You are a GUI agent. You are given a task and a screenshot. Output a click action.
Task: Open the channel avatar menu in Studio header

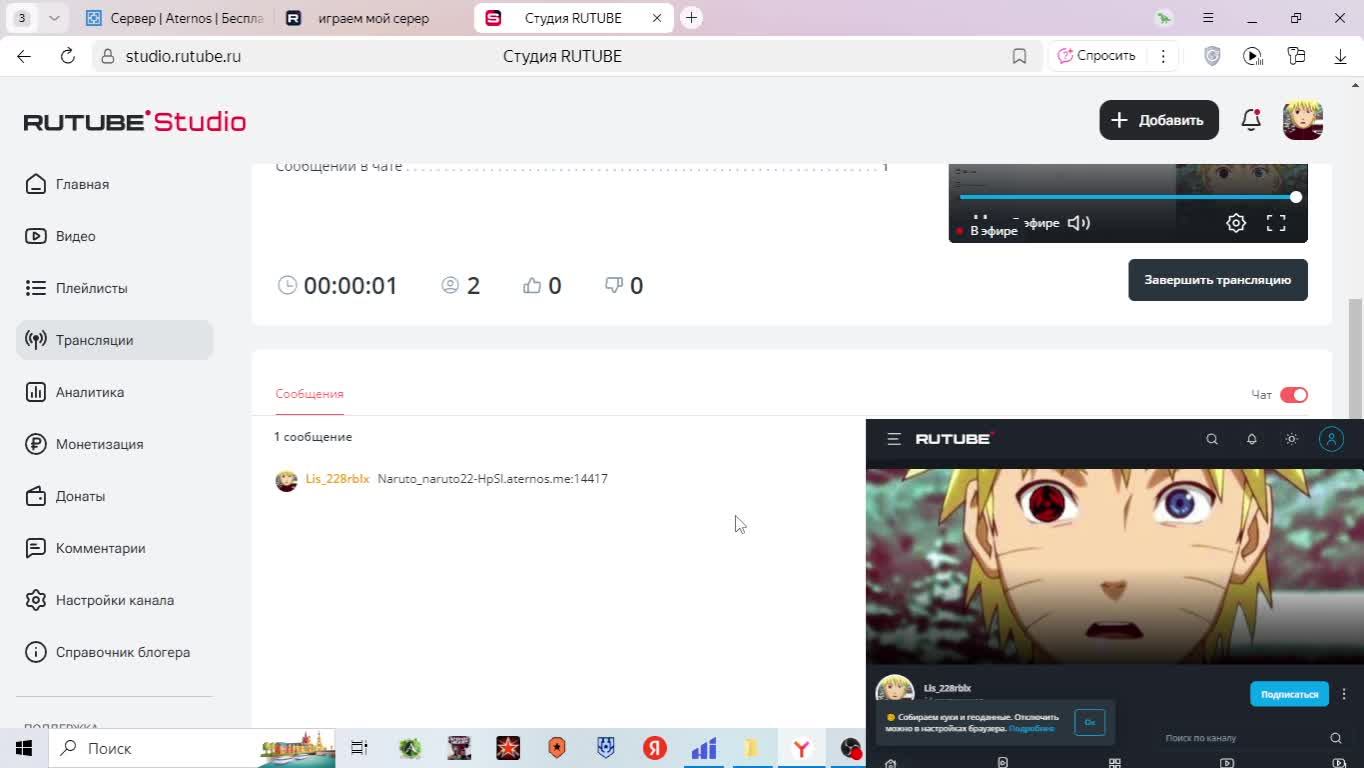[x=1303, y=120]
